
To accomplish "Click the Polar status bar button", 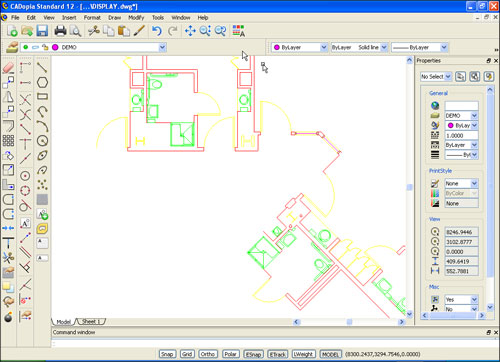I will click(x=231, y=354).
